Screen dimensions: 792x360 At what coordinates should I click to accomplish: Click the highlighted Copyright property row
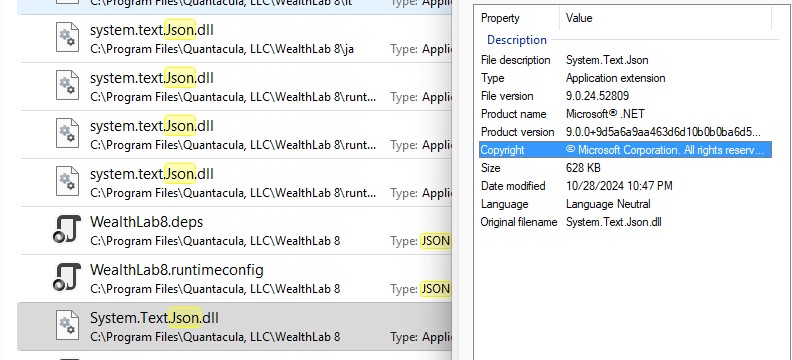tap(625, 150)
